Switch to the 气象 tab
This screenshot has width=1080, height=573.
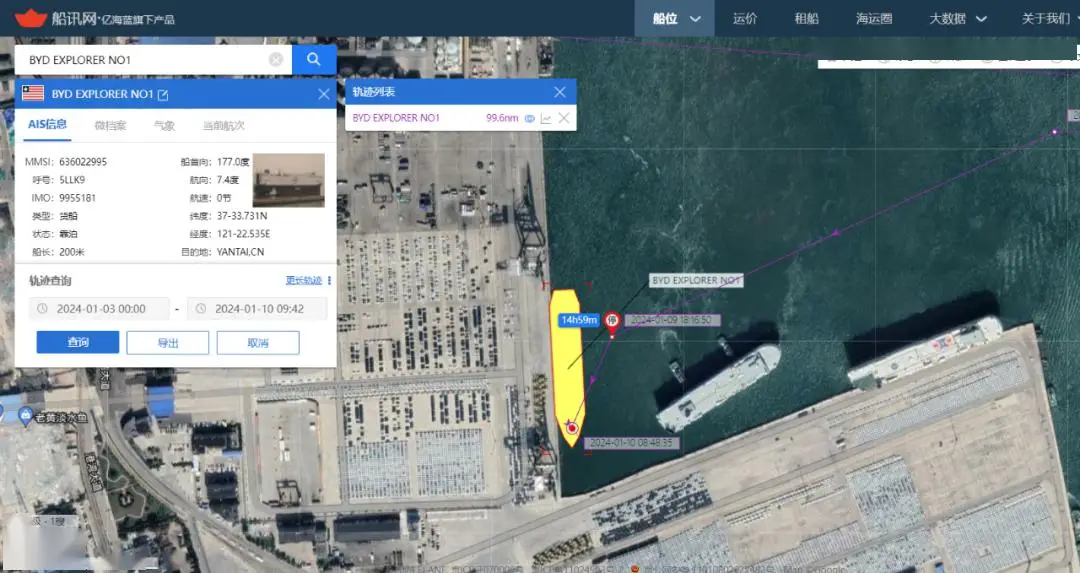pos(164,125)
